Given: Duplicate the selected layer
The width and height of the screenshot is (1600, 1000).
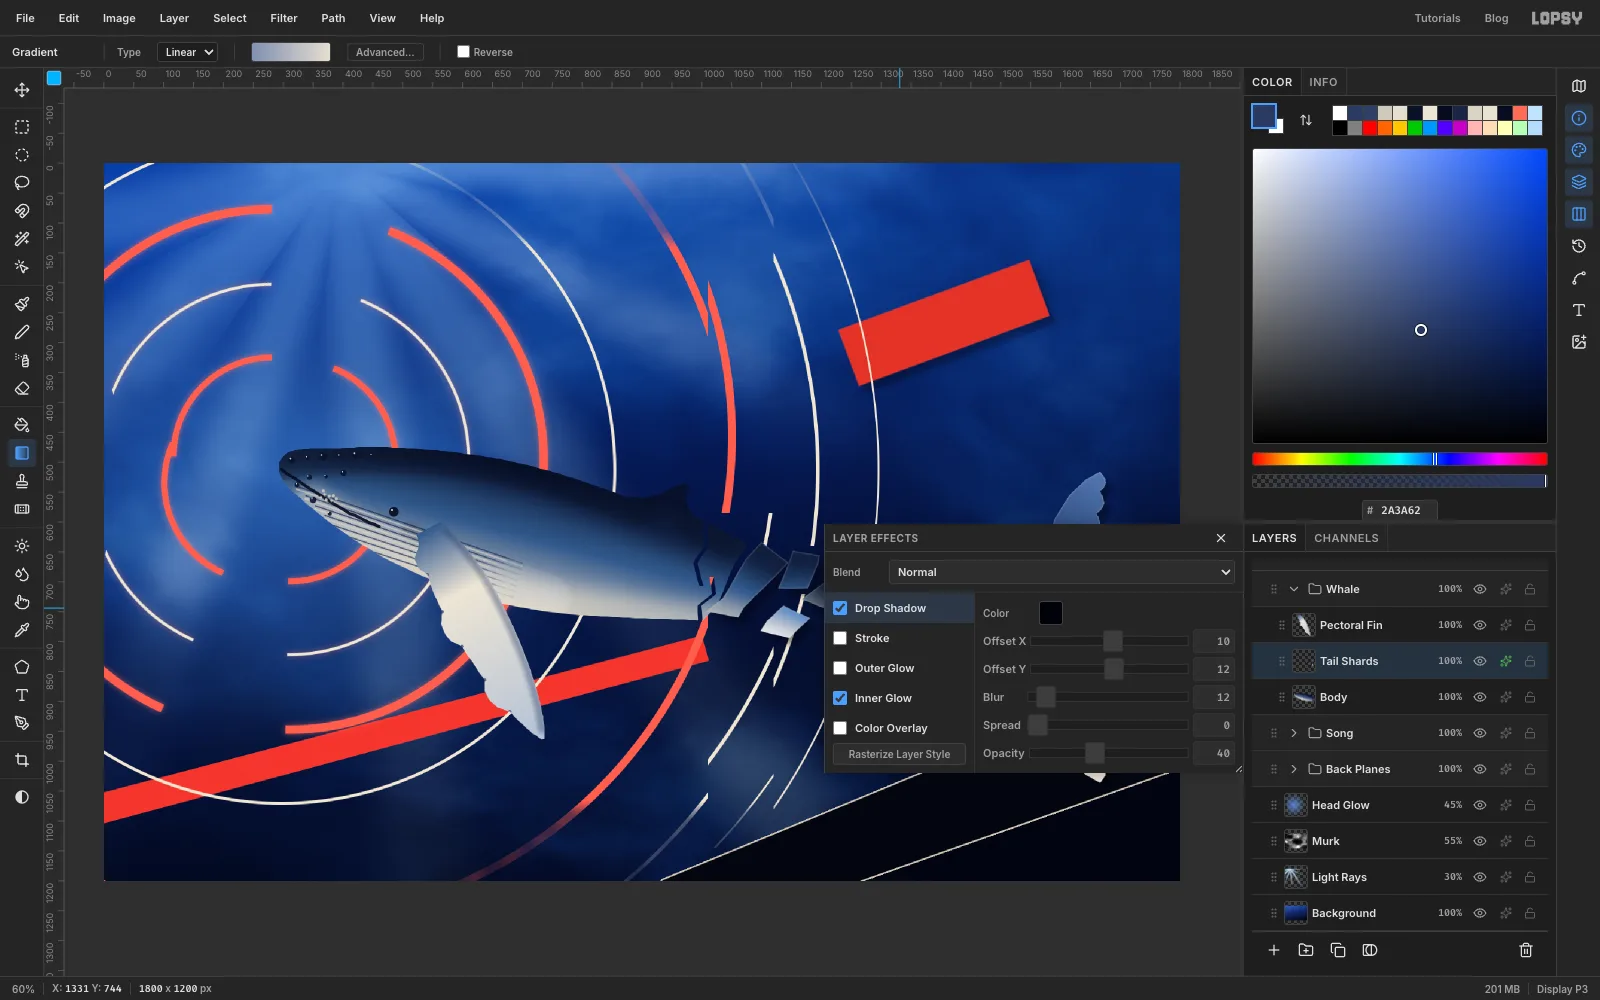Looking at the screenshot, I should coord(1338,950).
